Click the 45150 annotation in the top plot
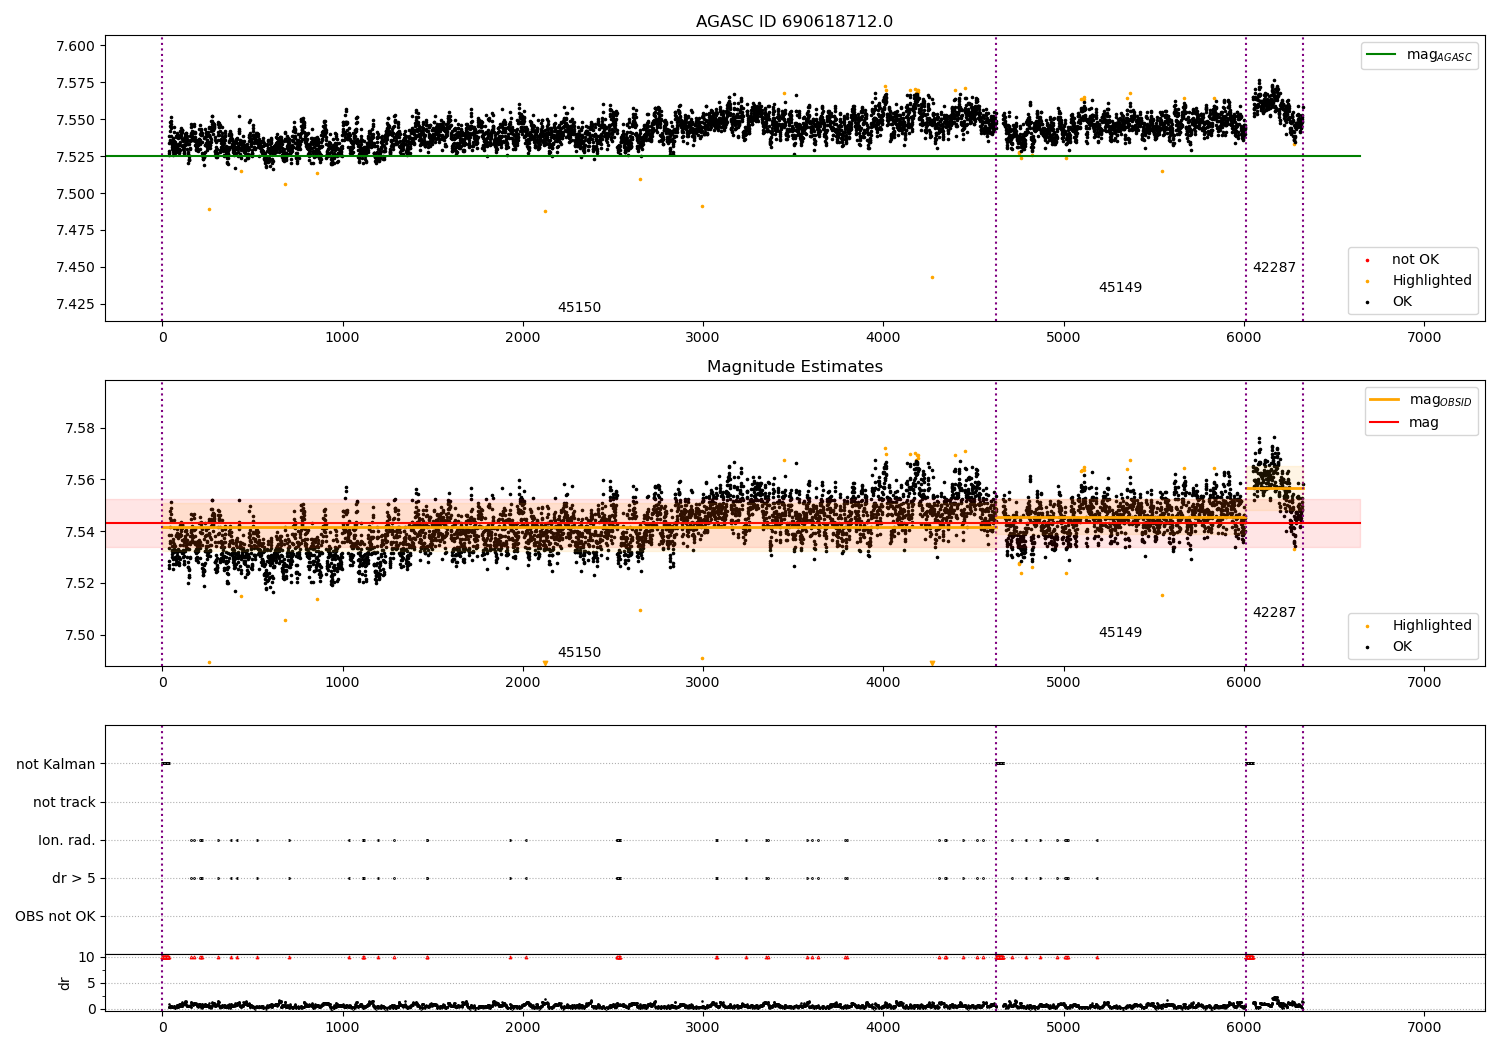 coord(579,308)
